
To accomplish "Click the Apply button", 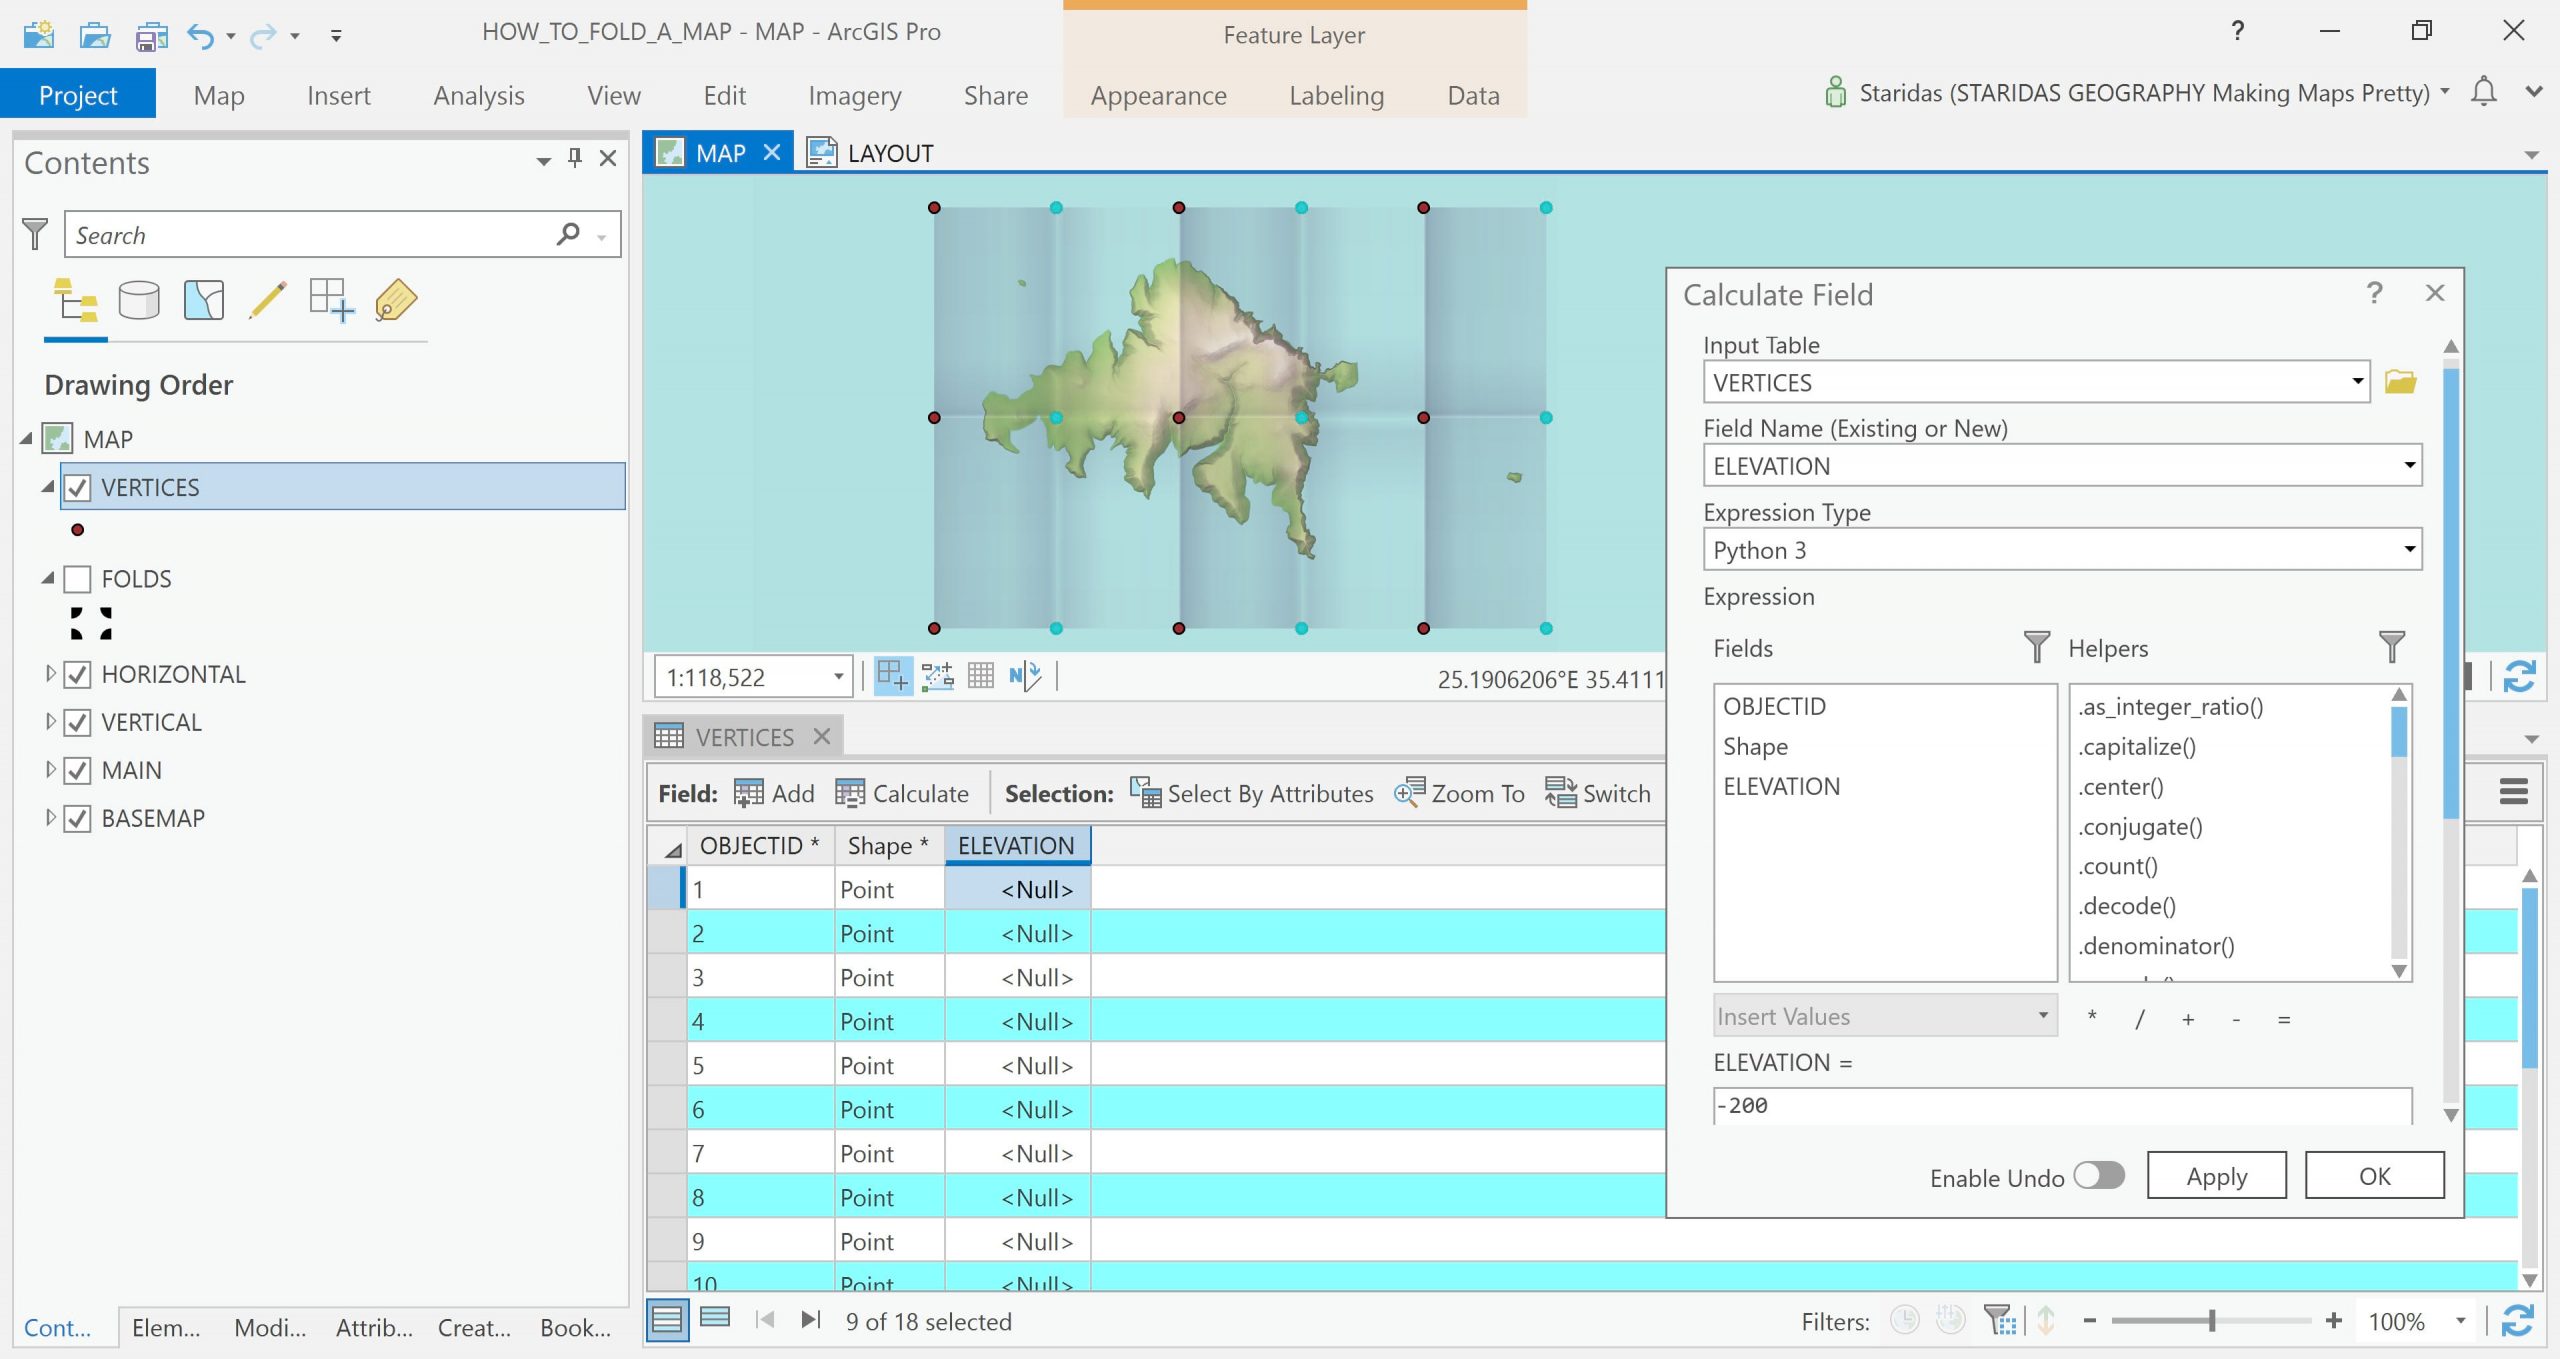I will [2216, 1176].
